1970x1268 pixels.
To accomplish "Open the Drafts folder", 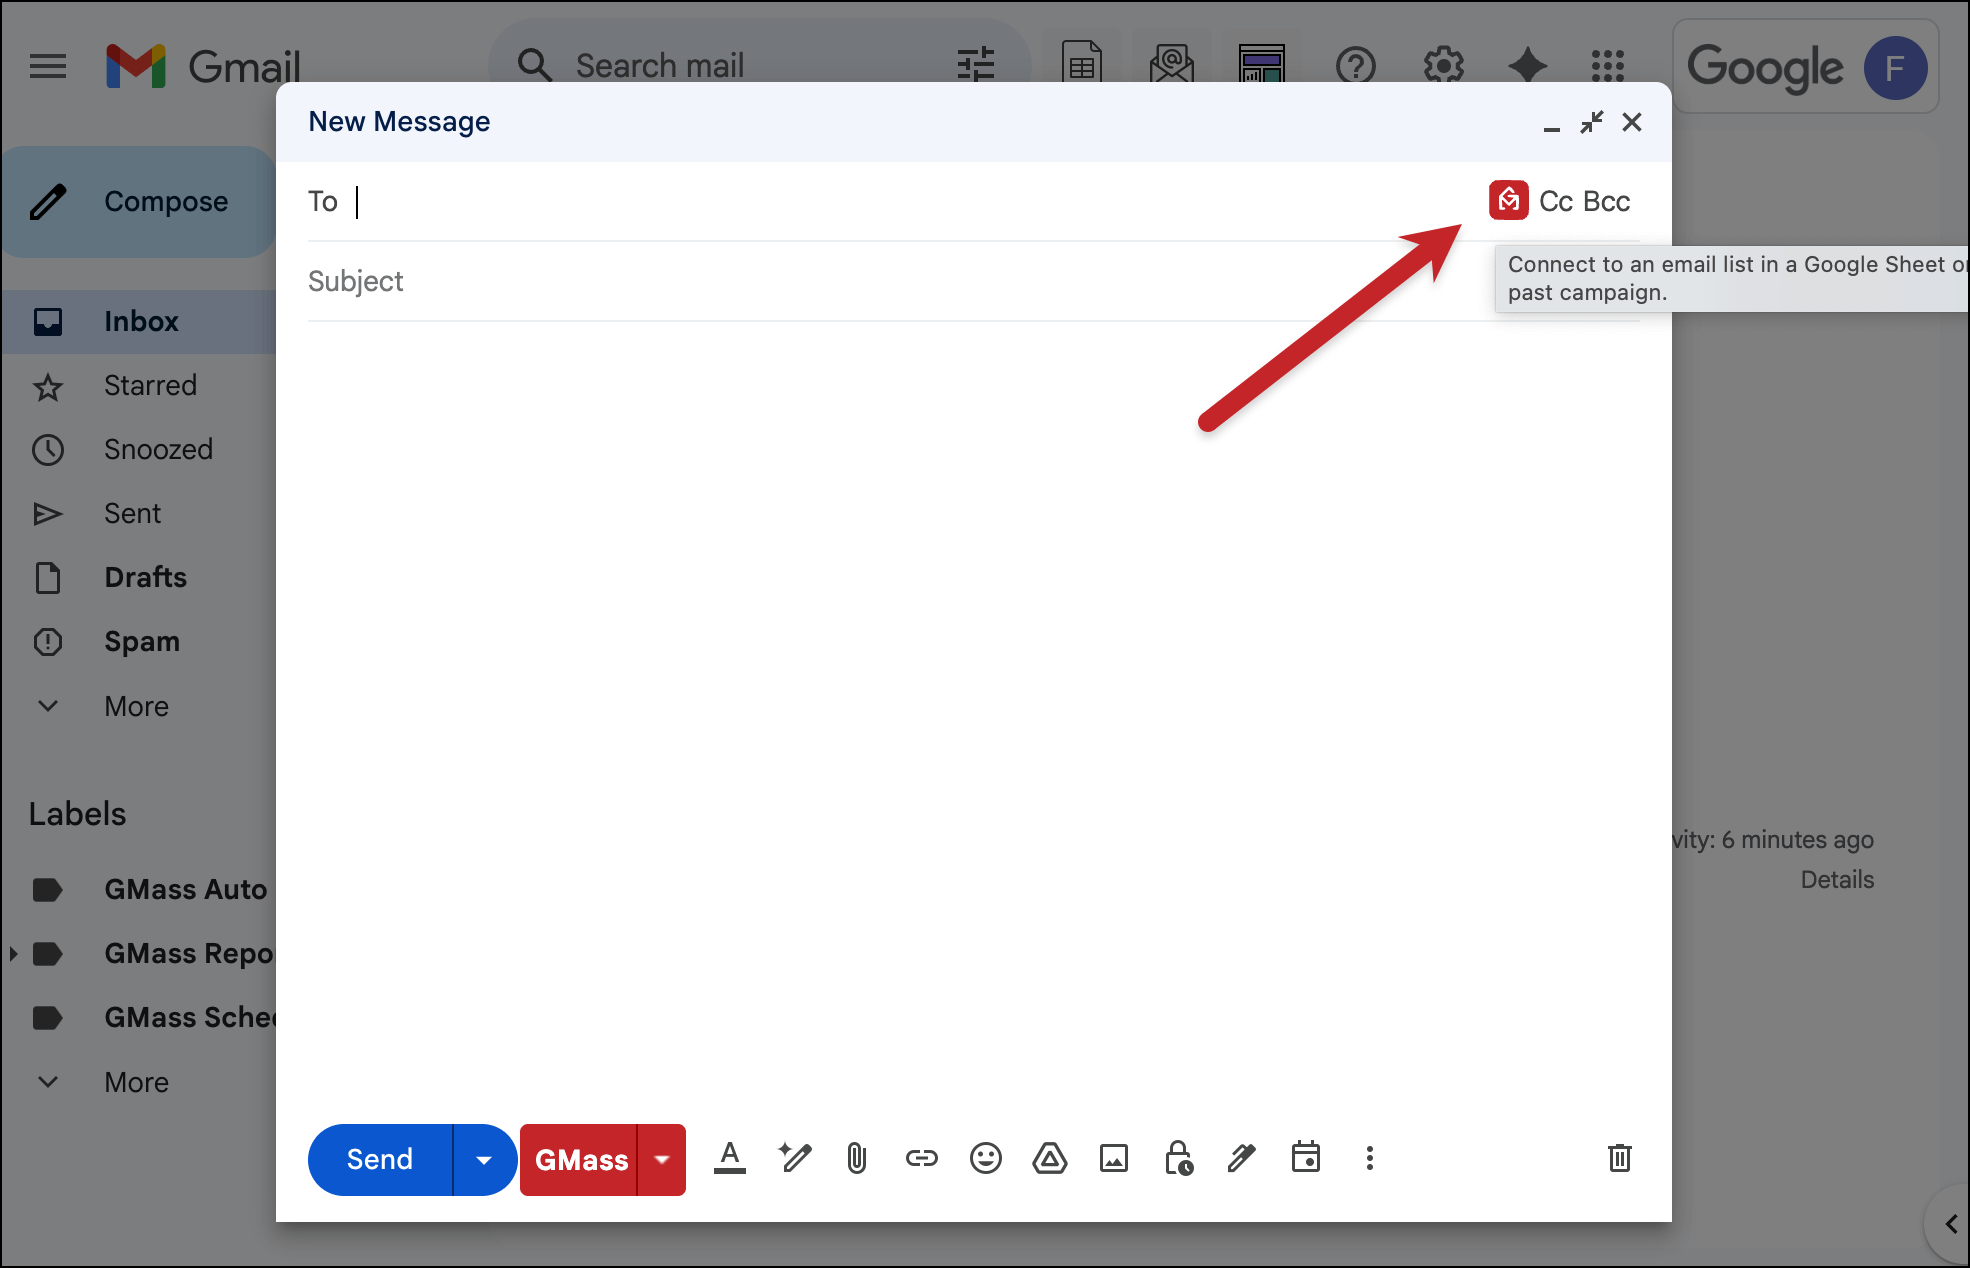I will 145,577.
